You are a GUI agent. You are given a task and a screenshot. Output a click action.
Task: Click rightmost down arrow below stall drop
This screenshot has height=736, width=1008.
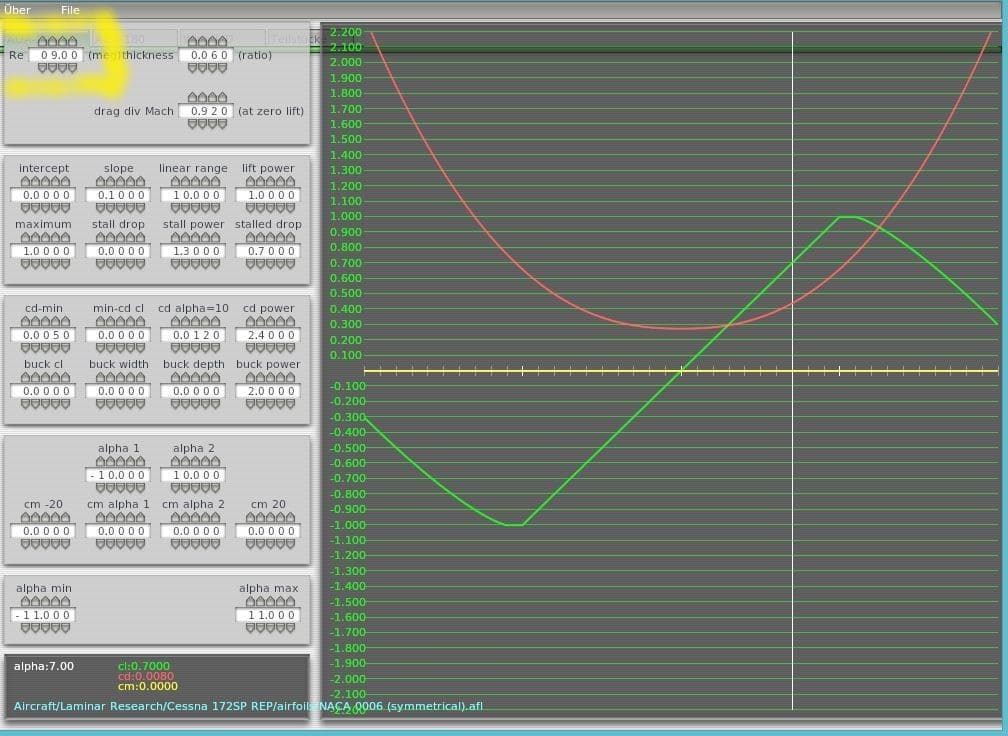[x=140, y=264]
